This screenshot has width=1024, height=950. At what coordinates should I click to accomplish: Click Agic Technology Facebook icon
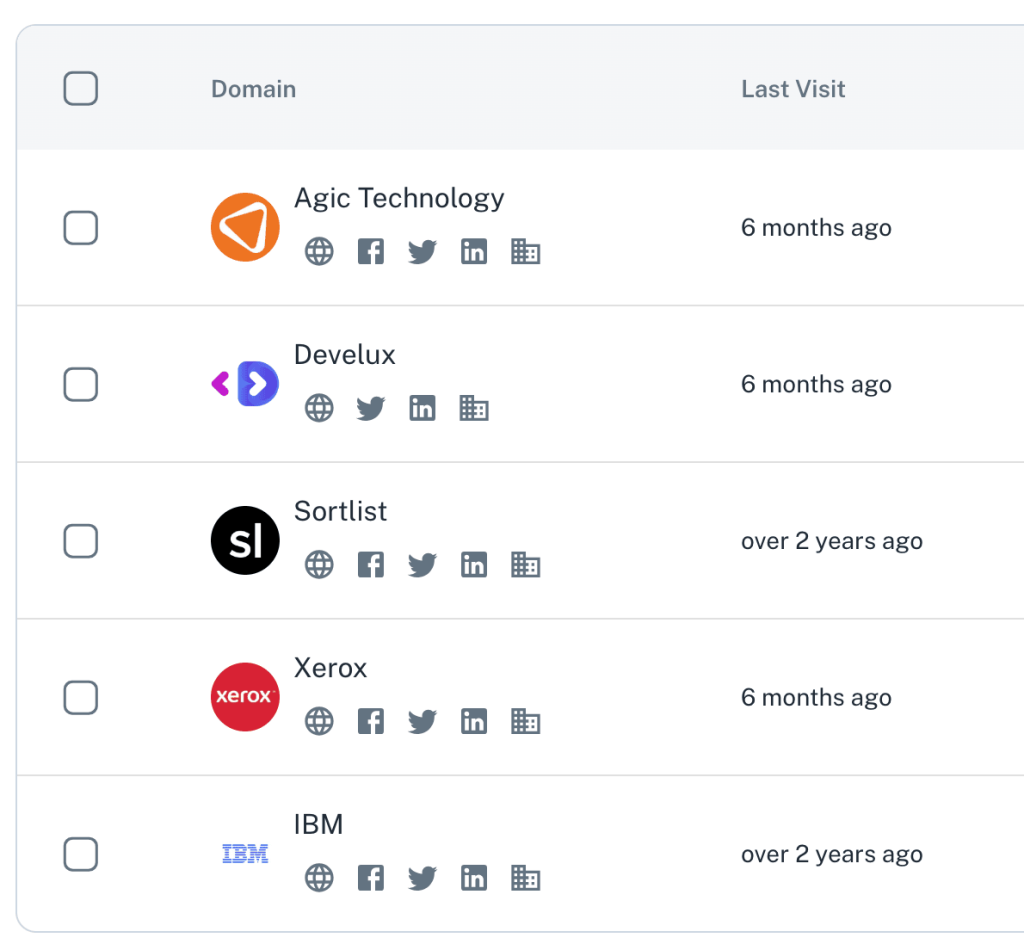click(x=371, y=252)
